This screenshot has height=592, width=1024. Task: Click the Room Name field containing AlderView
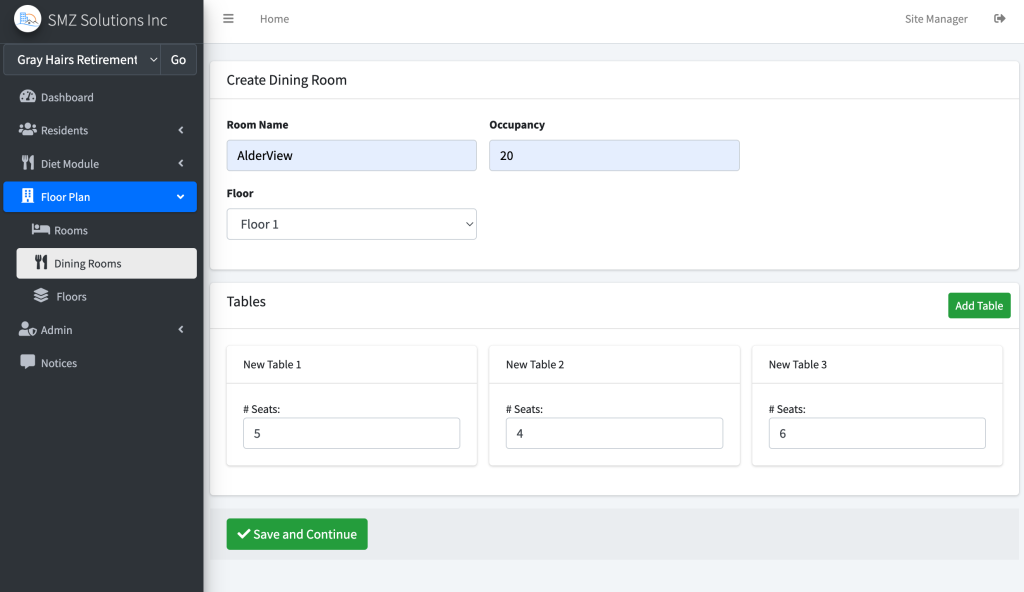pyautogui.click(x=352, y=156)
